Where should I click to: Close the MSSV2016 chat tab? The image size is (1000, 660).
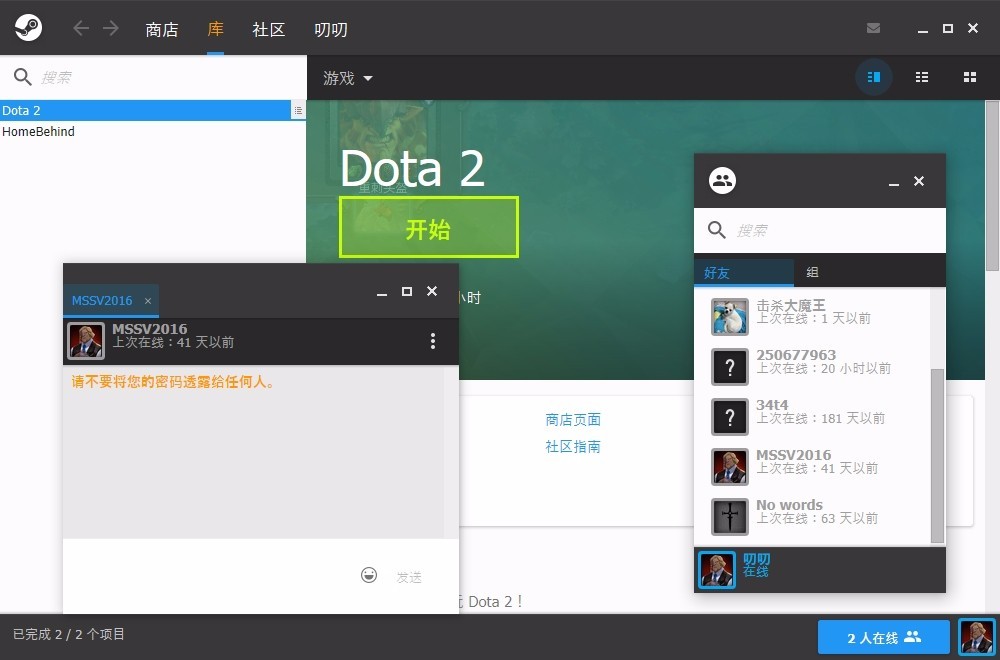click(x=148, y=301)
